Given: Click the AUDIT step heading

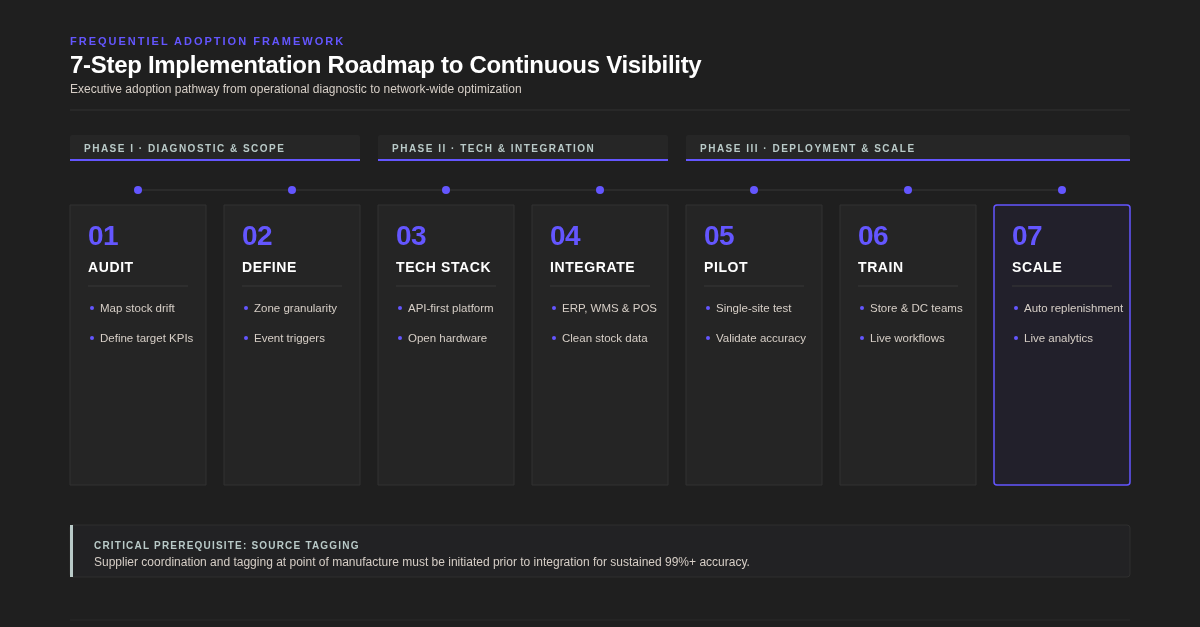Looking at the screenshot, I should [x=111, y=267].
